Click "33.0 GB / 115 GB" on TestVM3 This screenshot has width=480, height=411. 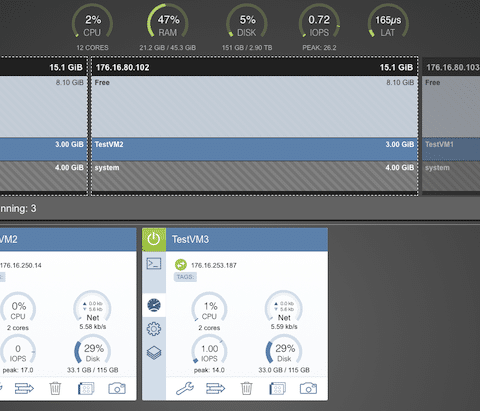pos(284,370)
